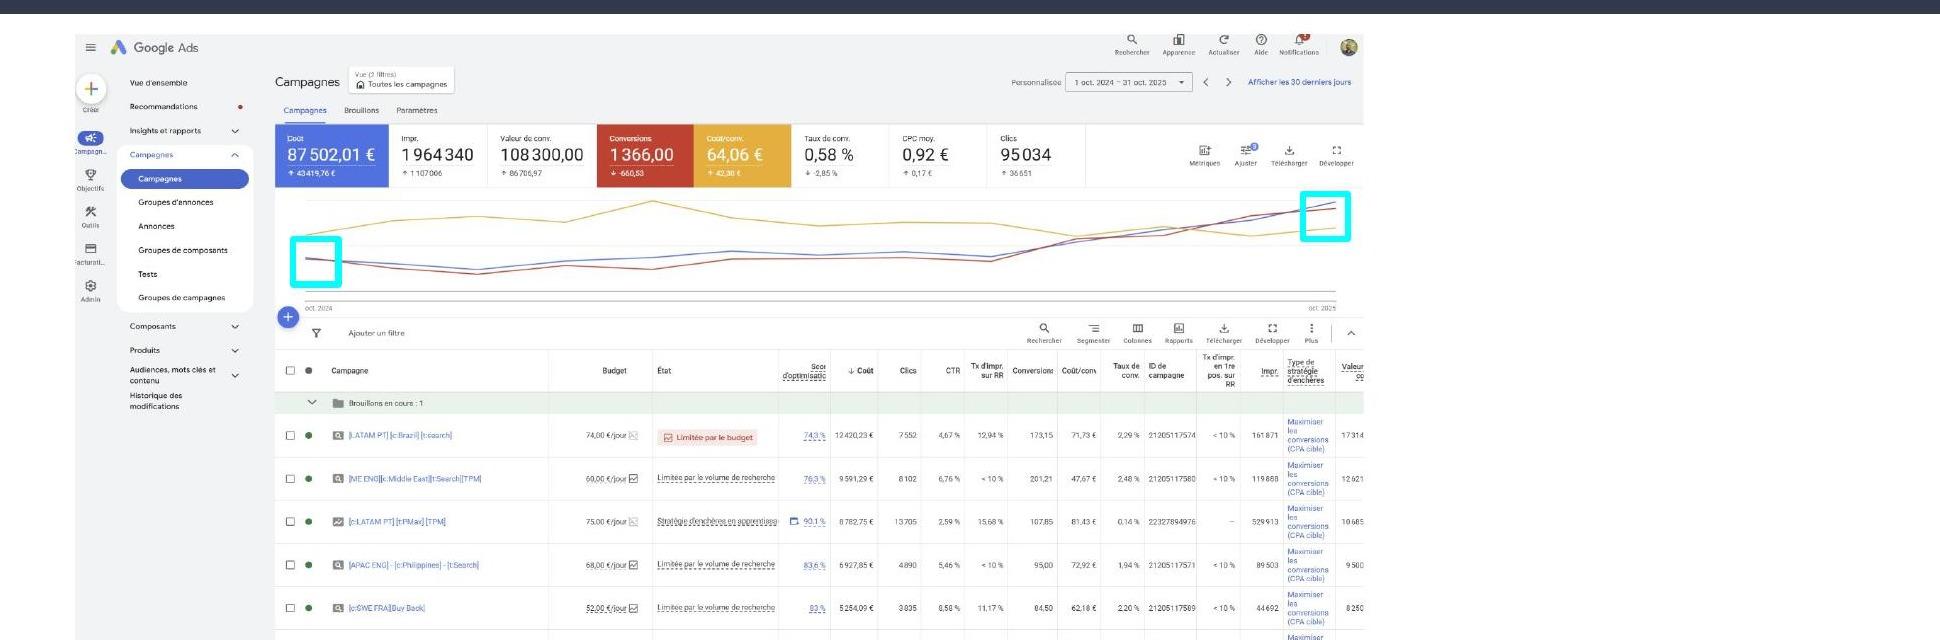Expand Insights et rapports section

[235, 131]
